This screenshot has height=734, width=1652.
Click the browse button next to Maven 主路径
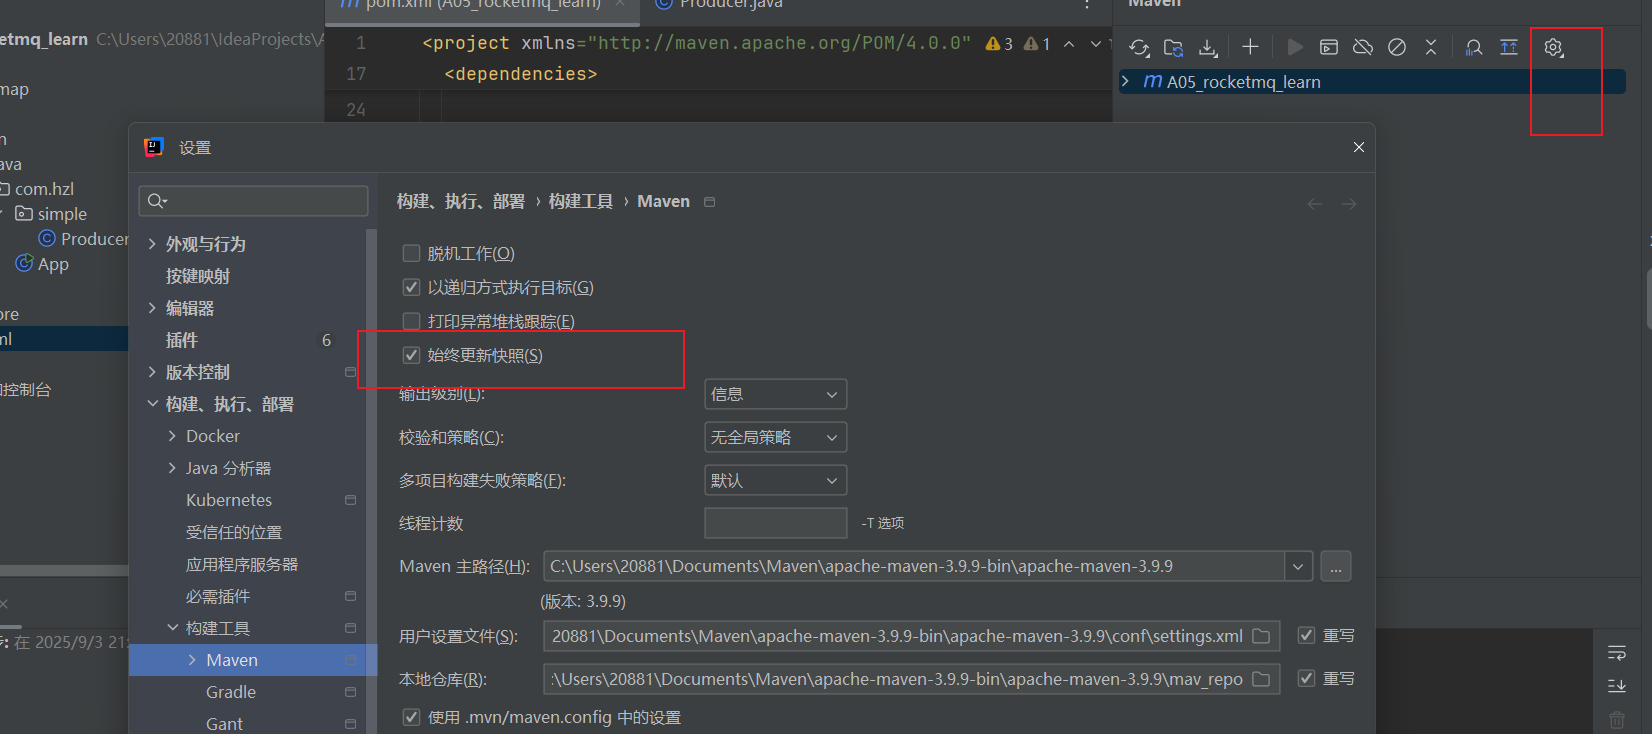[x=1336, y=566]
